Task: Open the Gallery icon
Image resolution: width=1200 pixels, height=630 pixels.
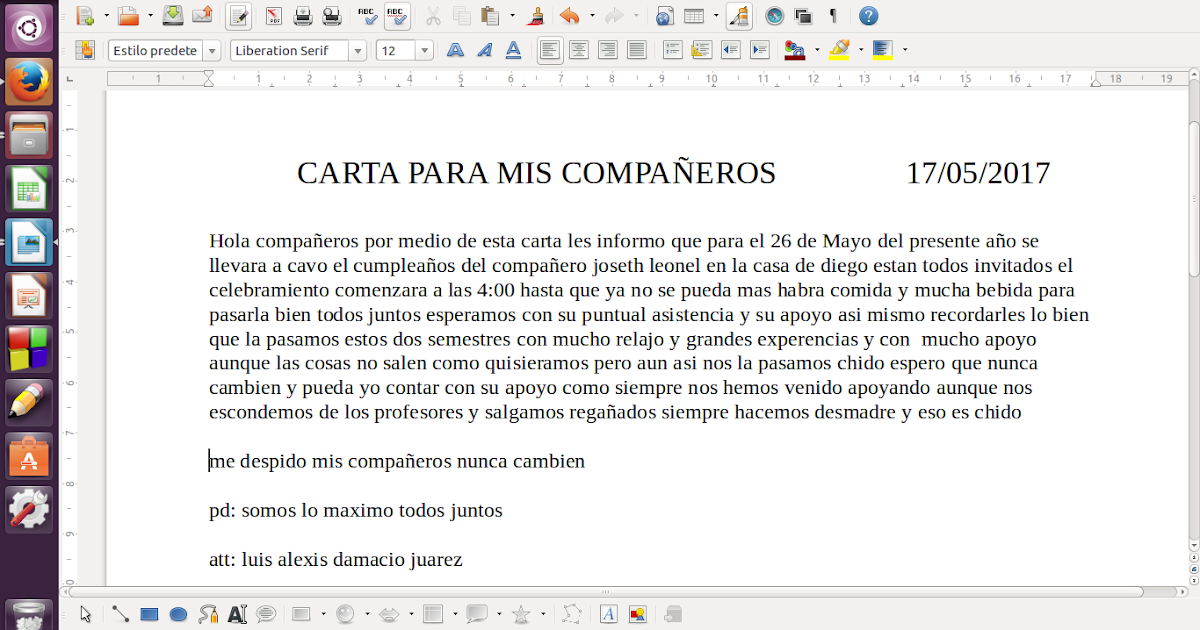Action: (803, 15)
